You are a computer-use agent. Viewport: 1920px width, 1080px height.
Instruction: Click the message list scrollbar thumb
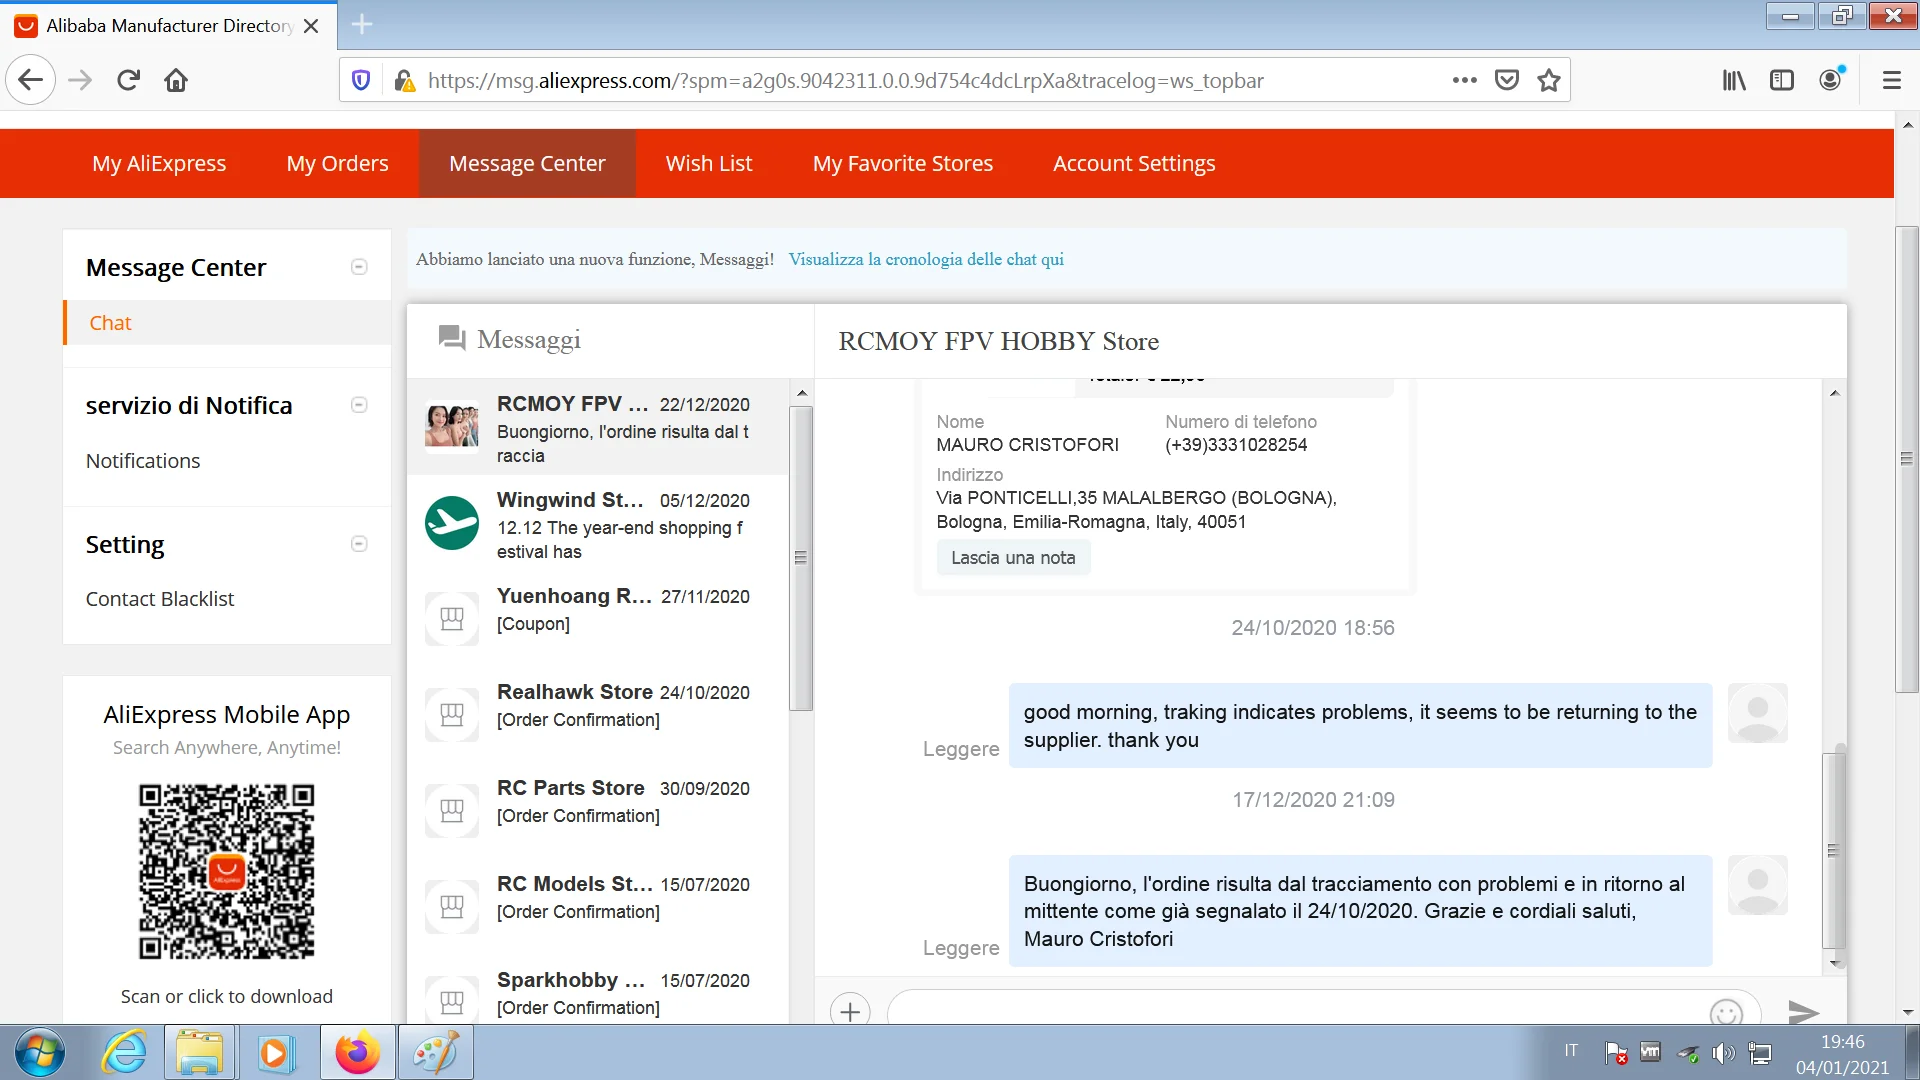click(x=800, y=557)
